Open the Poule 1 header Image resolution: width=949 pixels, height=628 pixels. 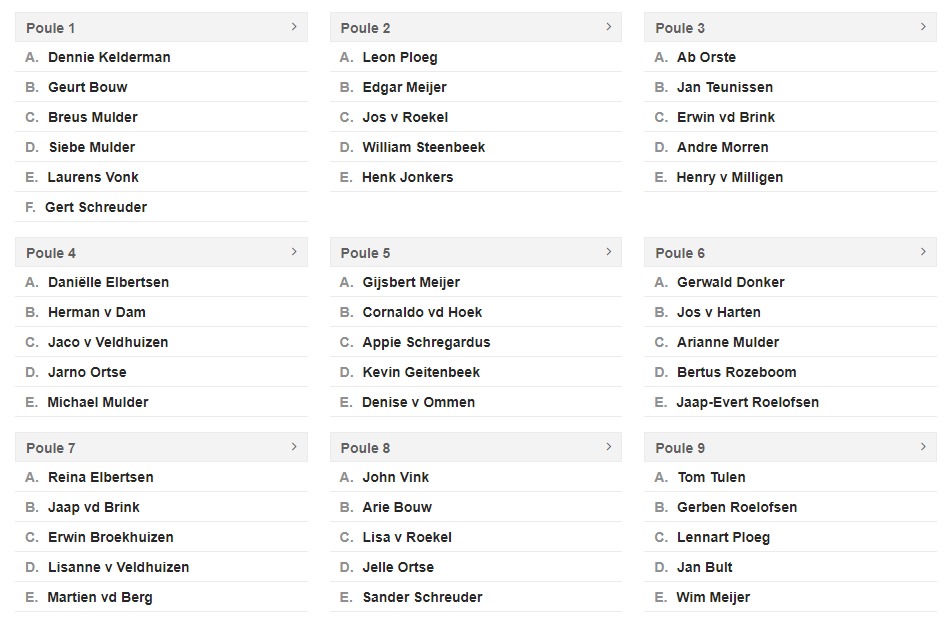[161, 27]
